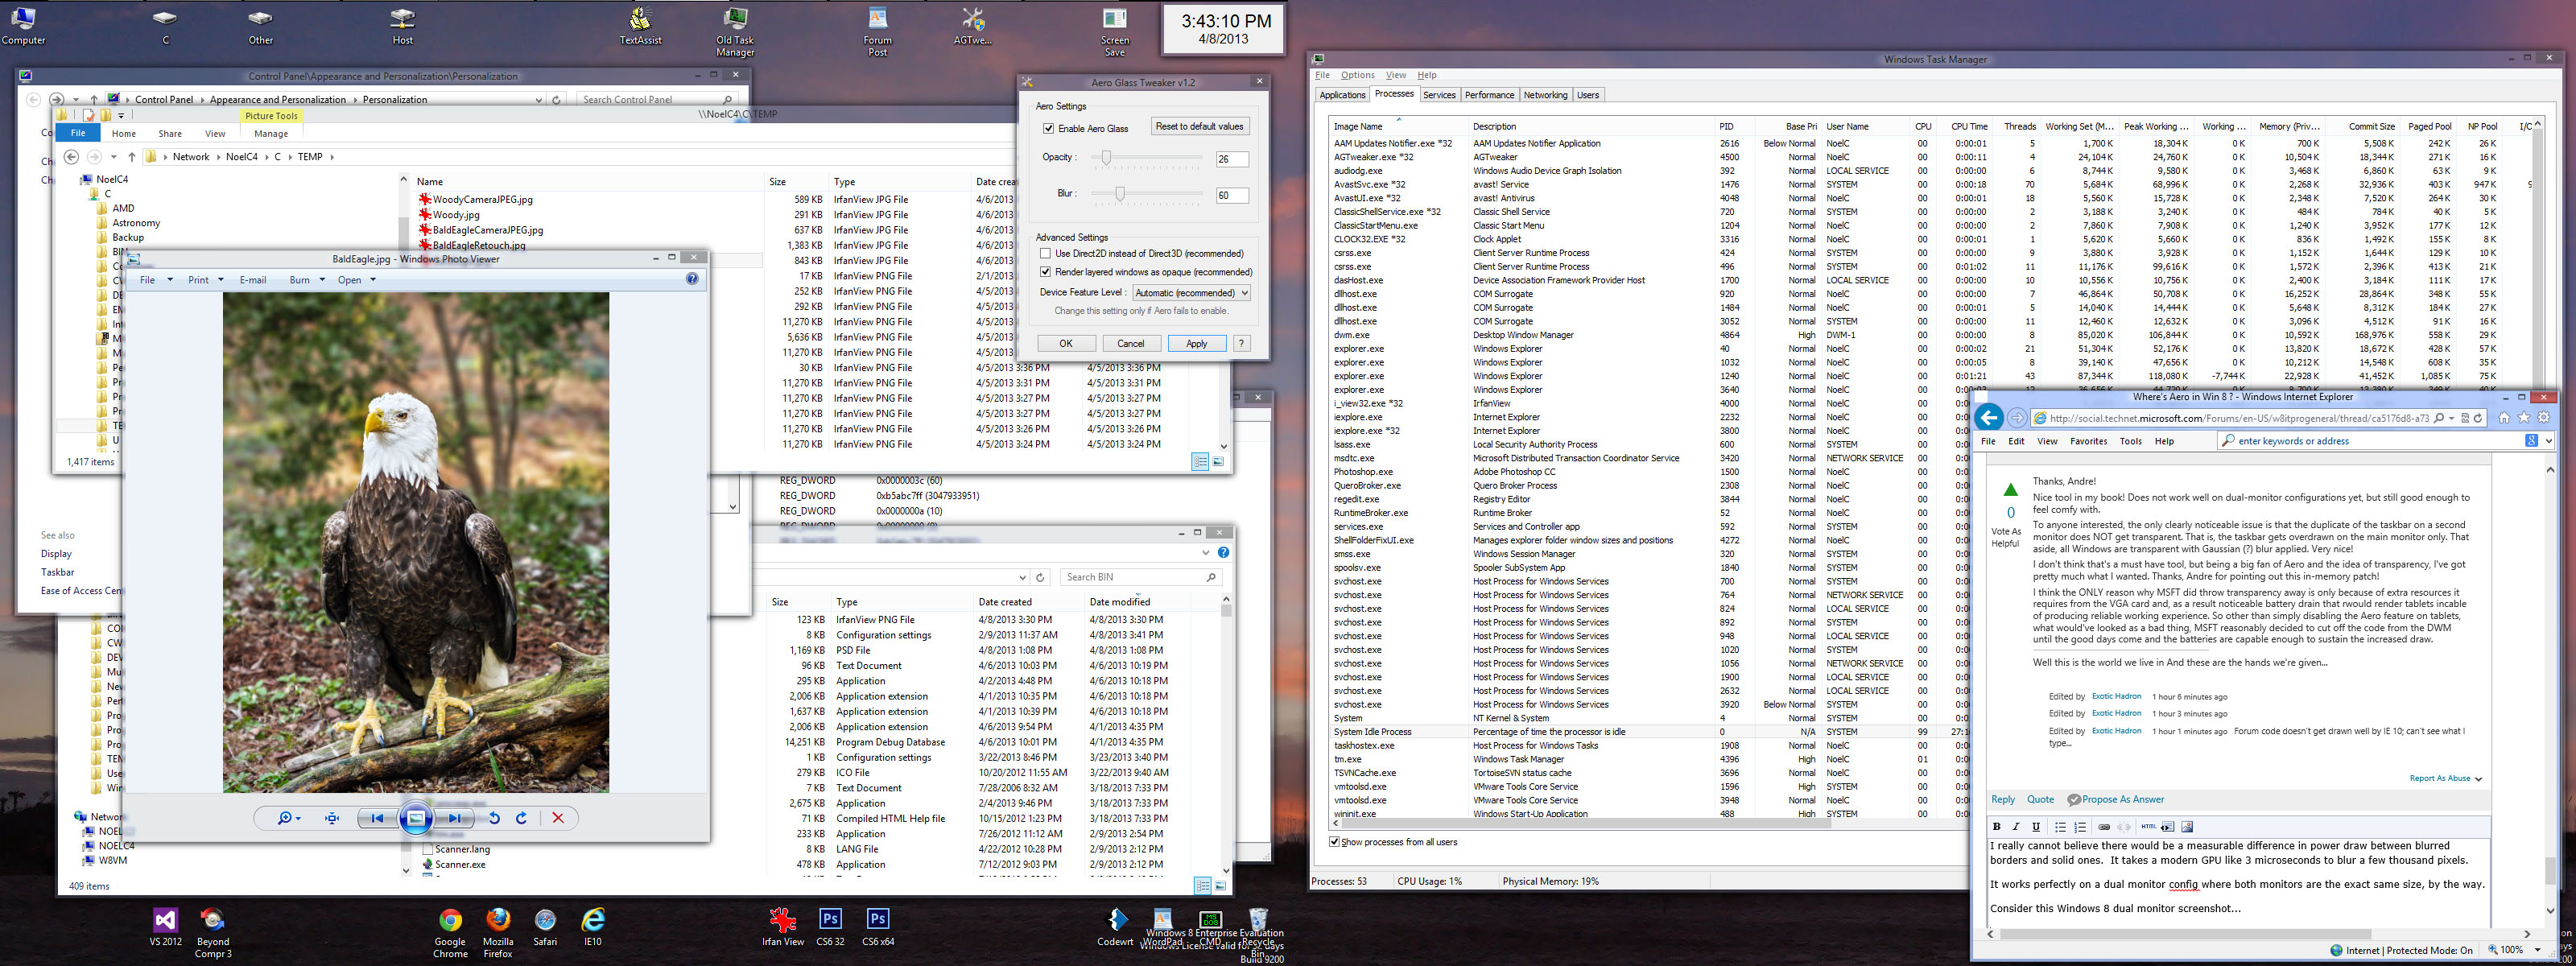
Task: Show next photo in Photo Viewer
Action: pos(454,818)
